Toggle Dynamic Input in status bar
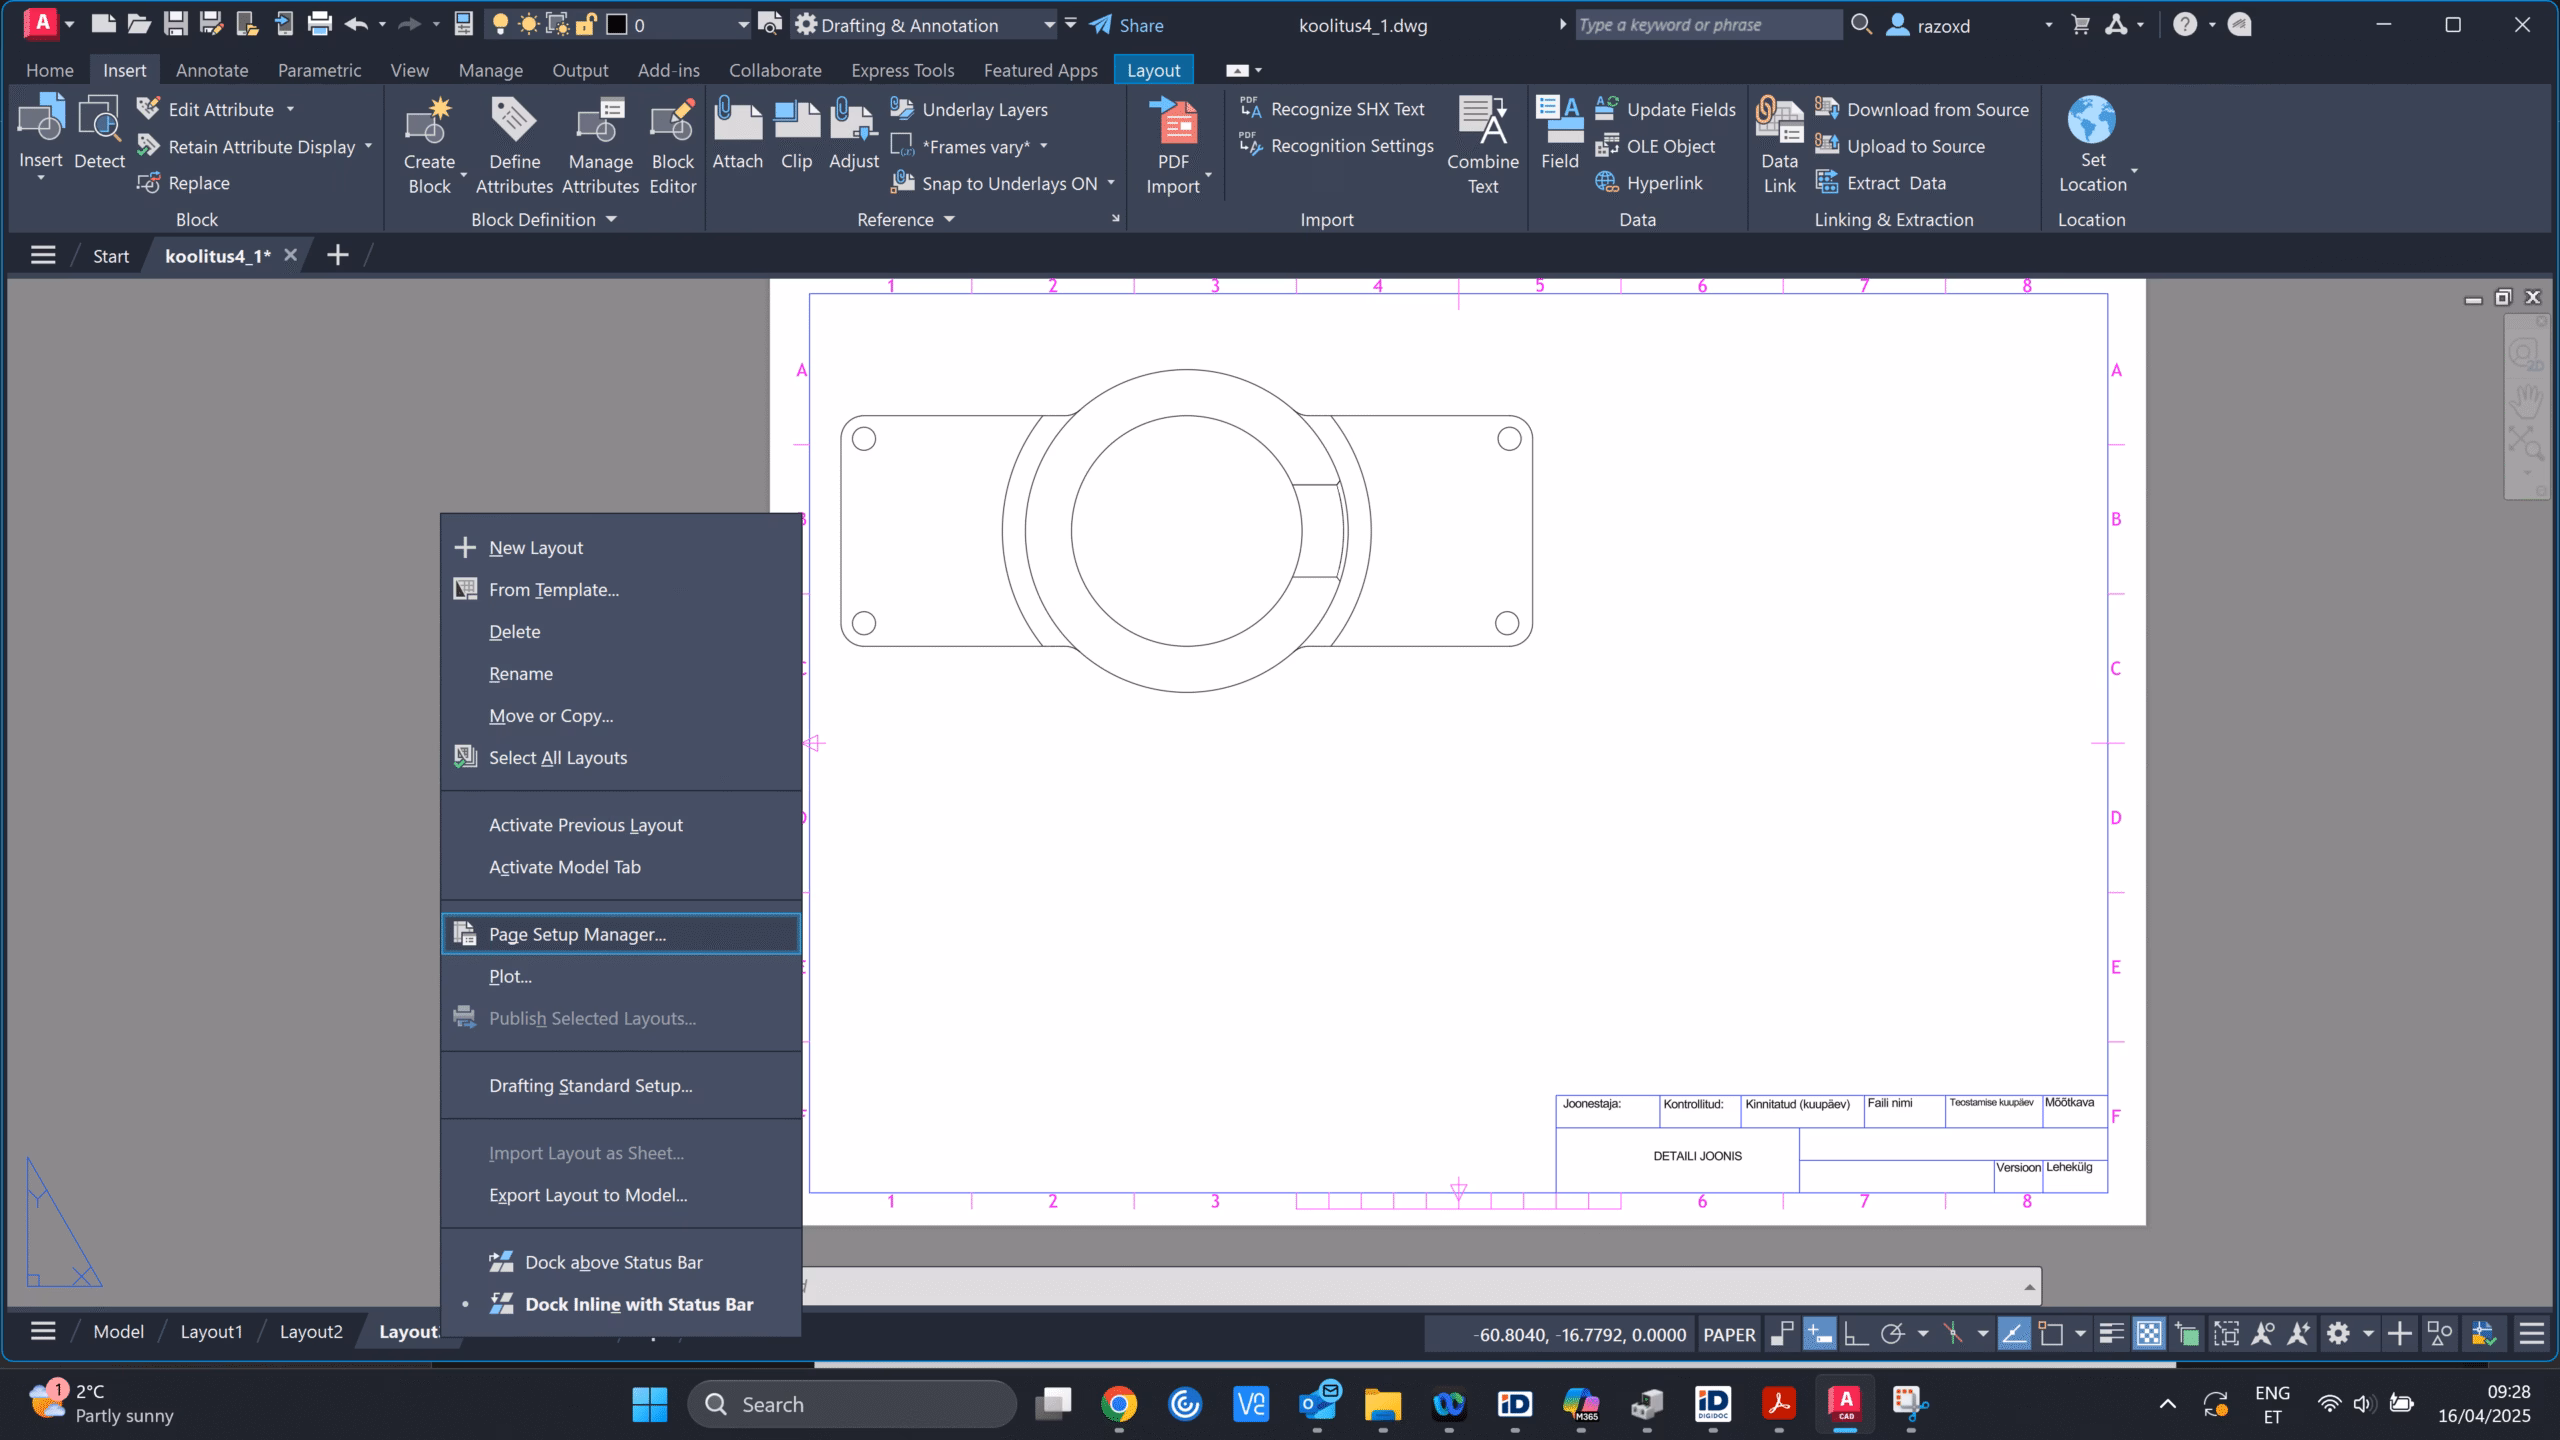This screenshot has width=2560, height=1440. (1819, 1334)
